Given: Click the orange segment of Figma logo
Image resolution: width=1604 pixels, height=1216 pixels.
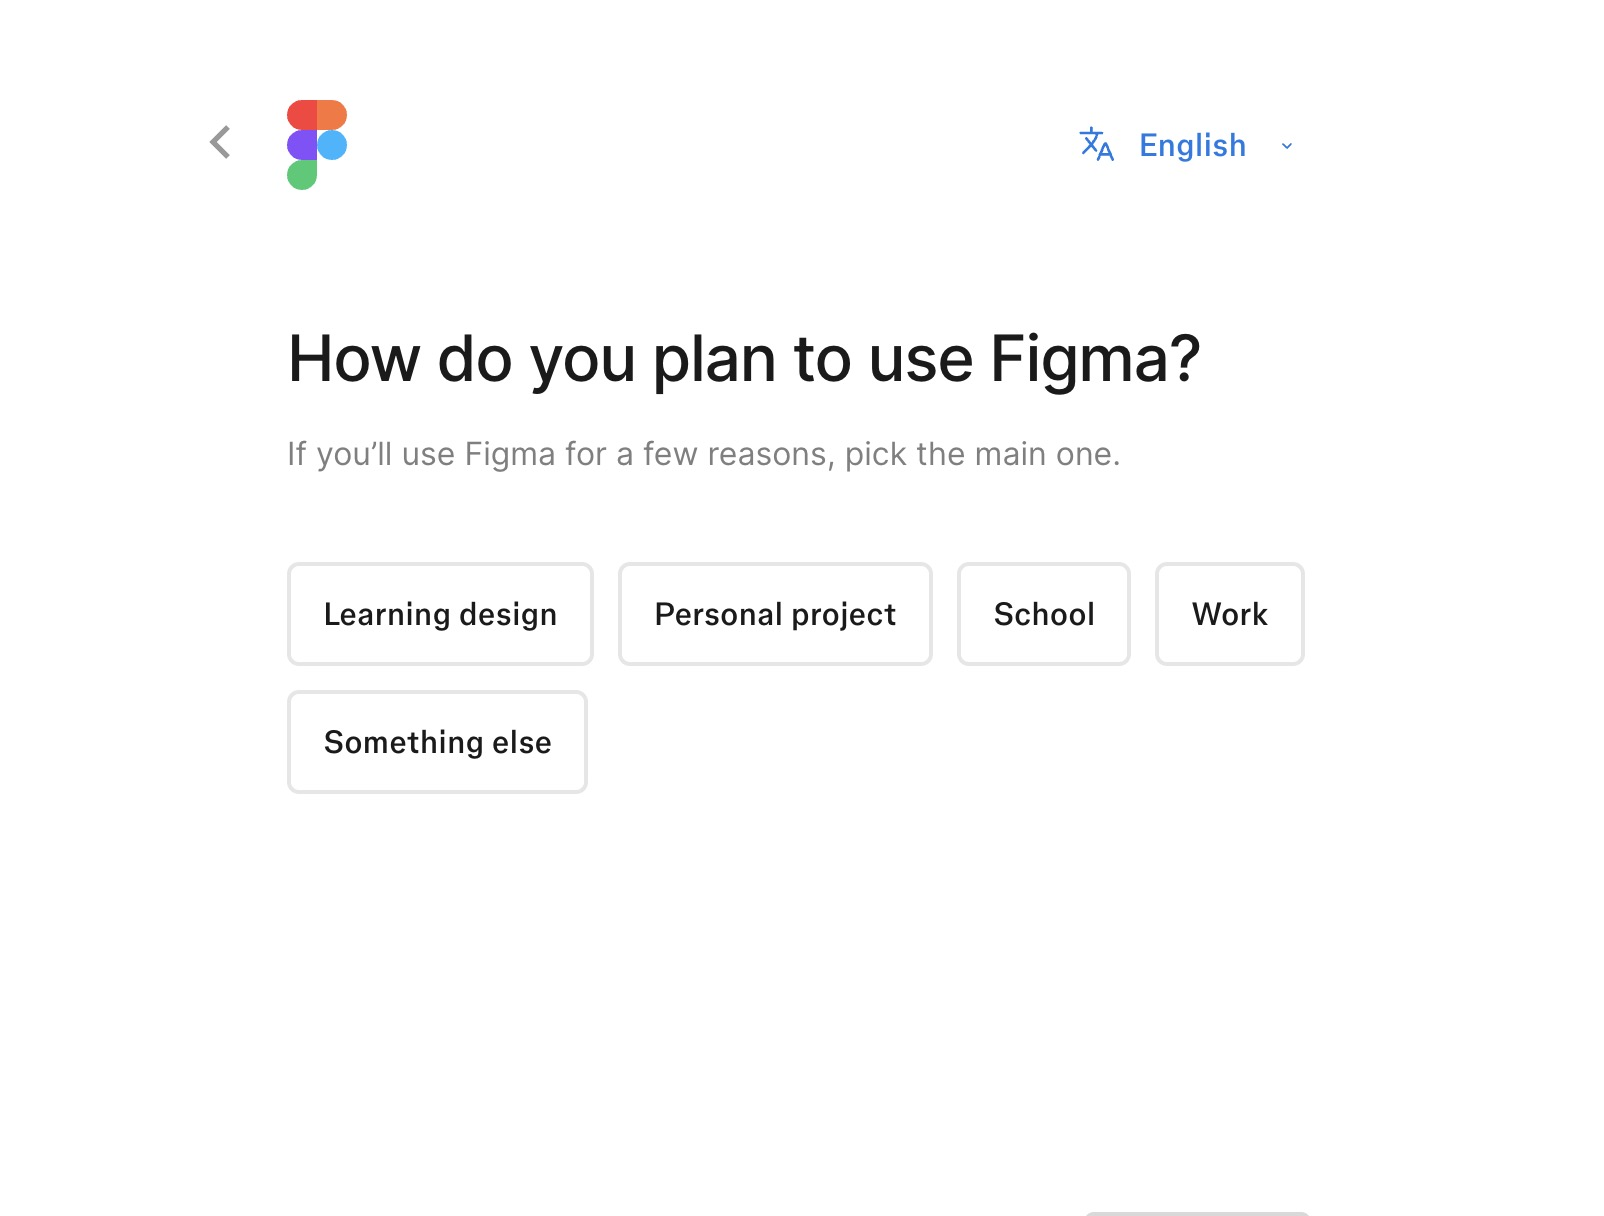Looking at the screenshot, I should click(333, 115).
